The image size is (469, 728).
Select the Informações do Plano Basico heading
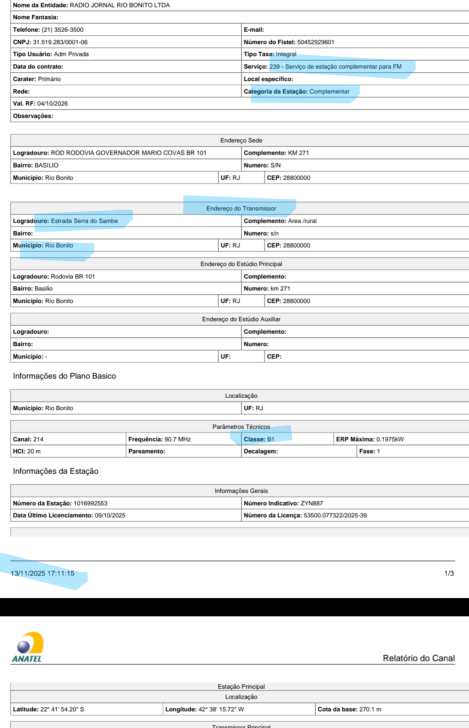click(65, 376)
